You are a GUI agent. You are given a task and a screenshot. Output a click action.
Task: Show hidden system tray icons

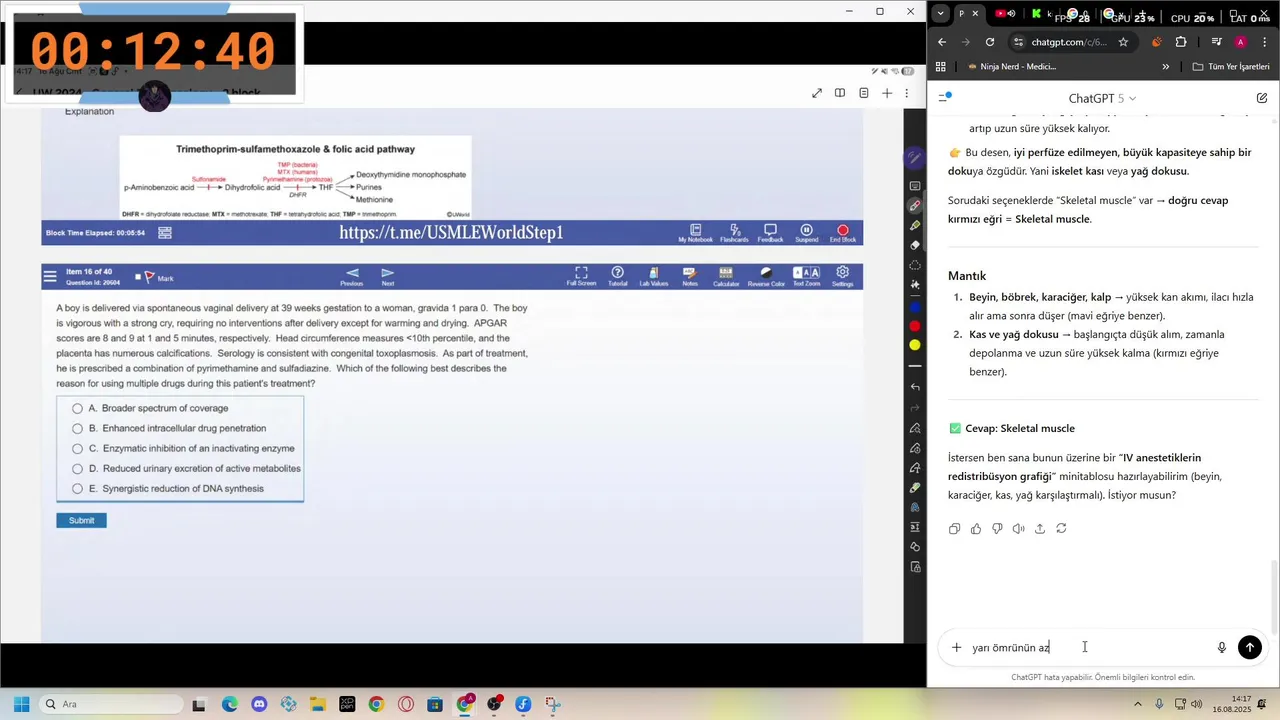coord(1137,704)
